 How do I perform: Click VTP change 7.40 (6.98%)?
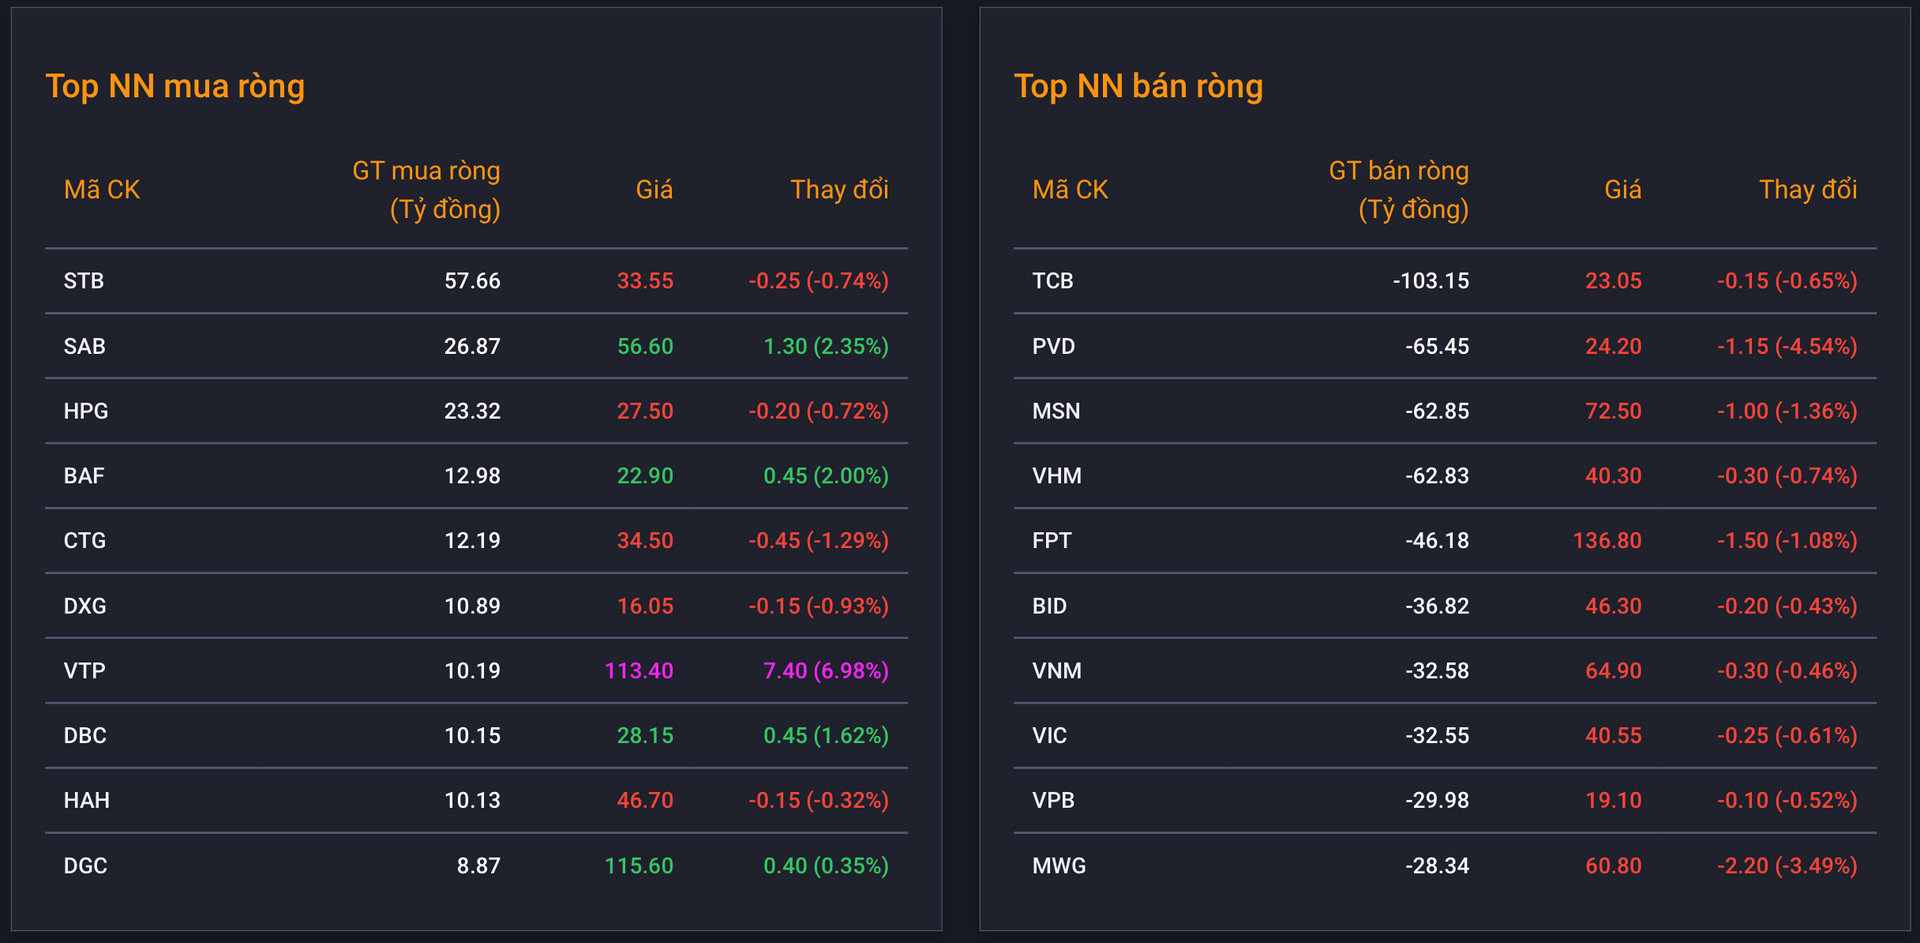coord(826,671)
